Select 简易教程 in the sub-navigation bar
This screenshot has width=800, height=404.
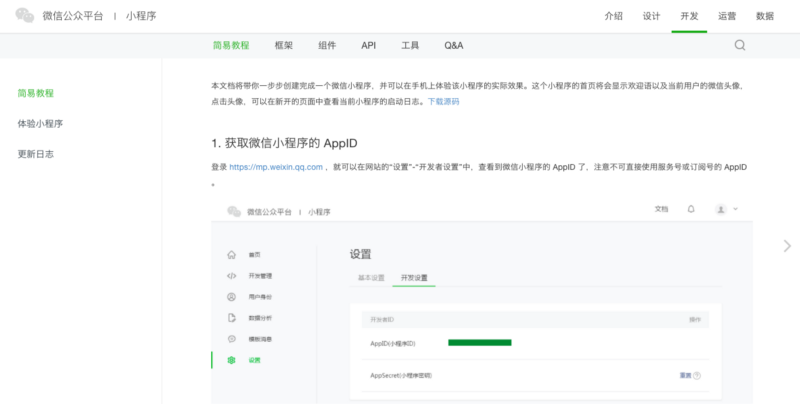(231, 45)
